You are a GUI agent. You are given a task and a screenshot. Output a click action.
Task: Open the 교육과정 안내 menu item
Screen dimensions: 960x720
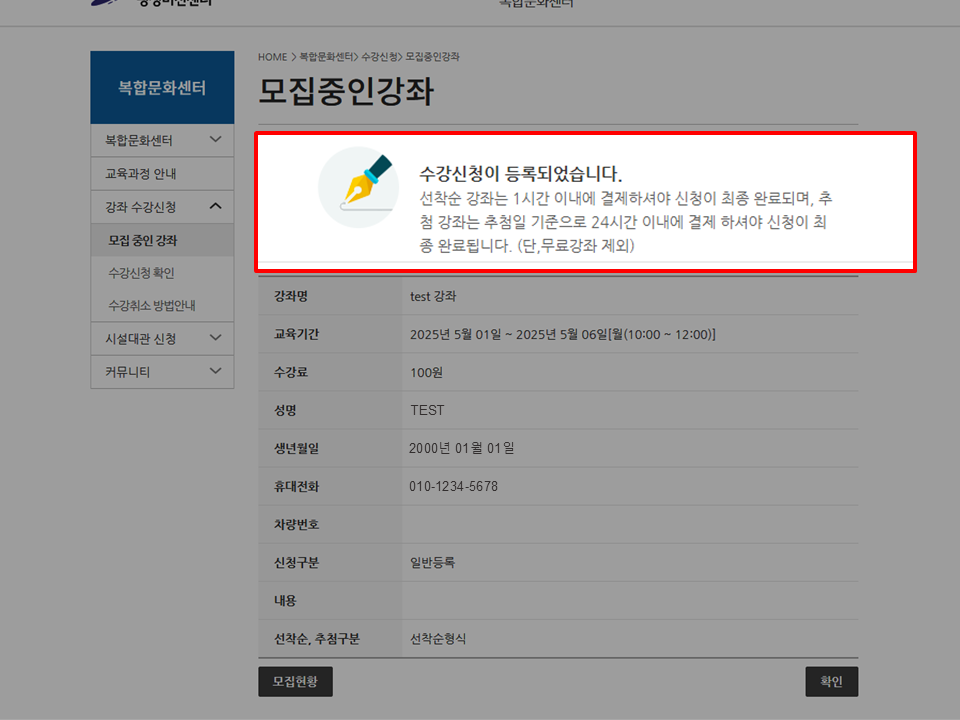(162, 173)
